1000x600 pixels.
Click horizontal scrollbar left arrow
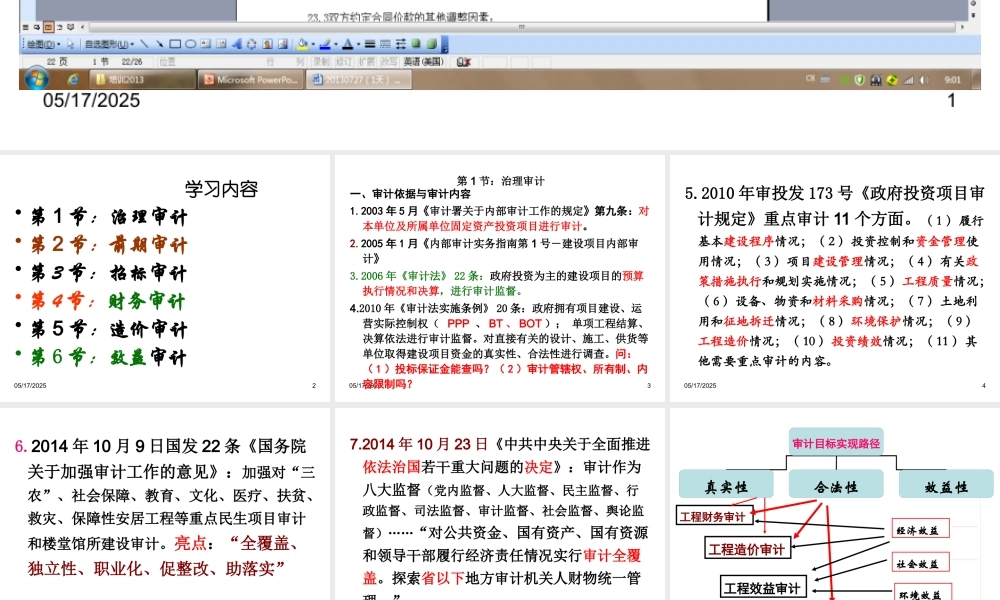[x=82, y=27]
